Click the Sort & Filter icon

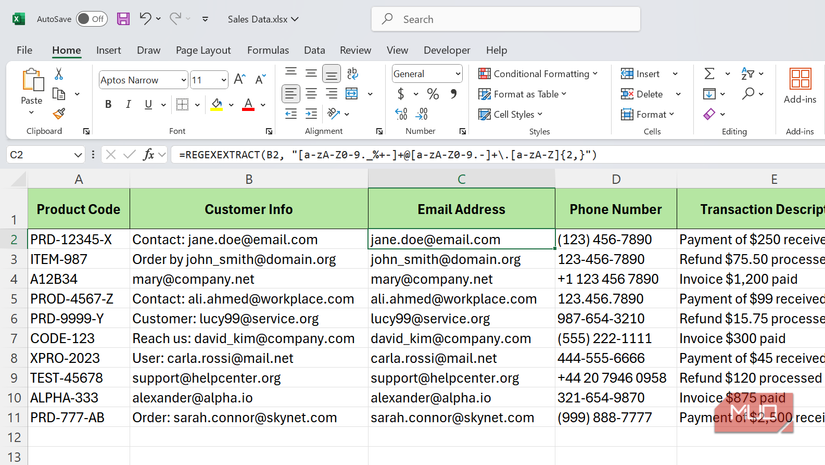pyautogui.click(x=747, y=74)
